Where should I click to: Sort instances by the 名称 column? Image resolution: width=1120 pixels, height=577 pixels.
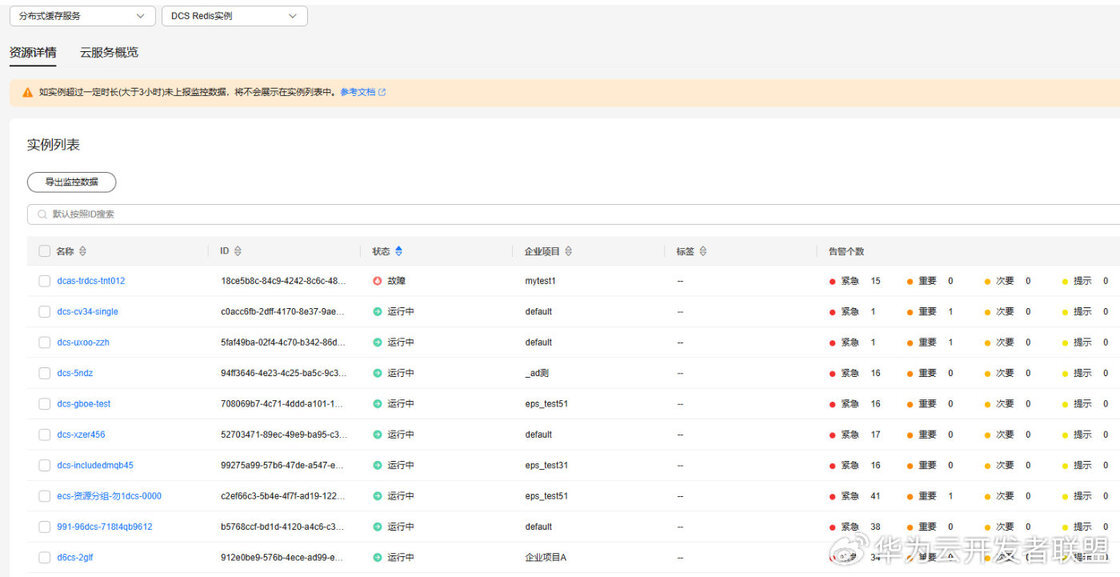coord(82,251)
